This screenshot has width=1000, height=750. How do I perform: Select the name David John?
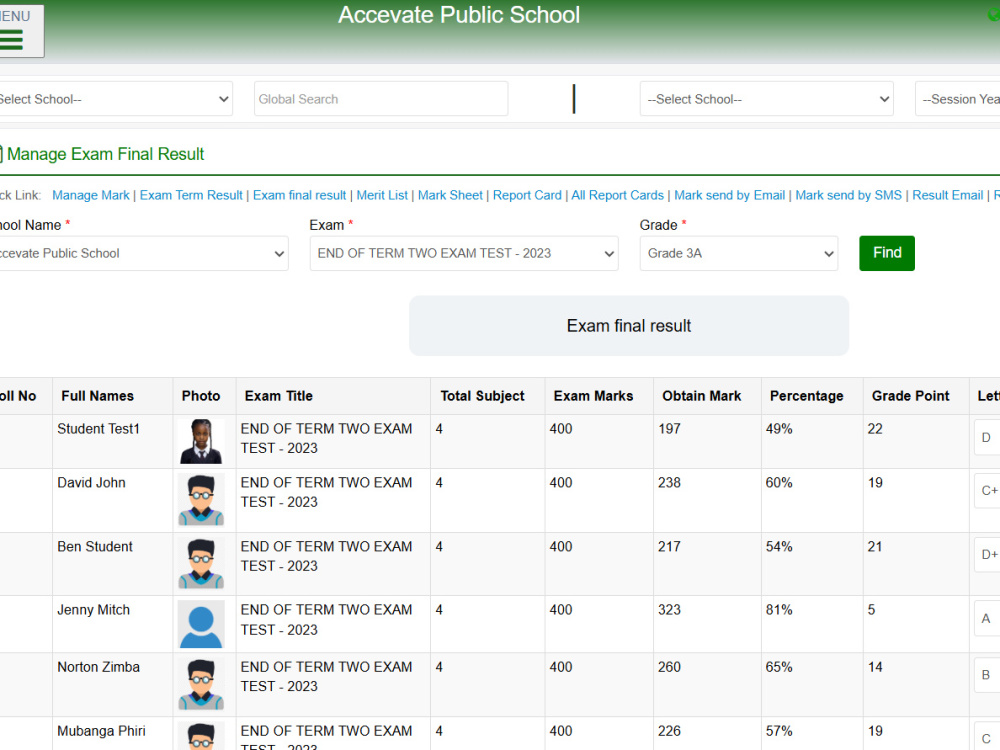(x=91, y=483)
